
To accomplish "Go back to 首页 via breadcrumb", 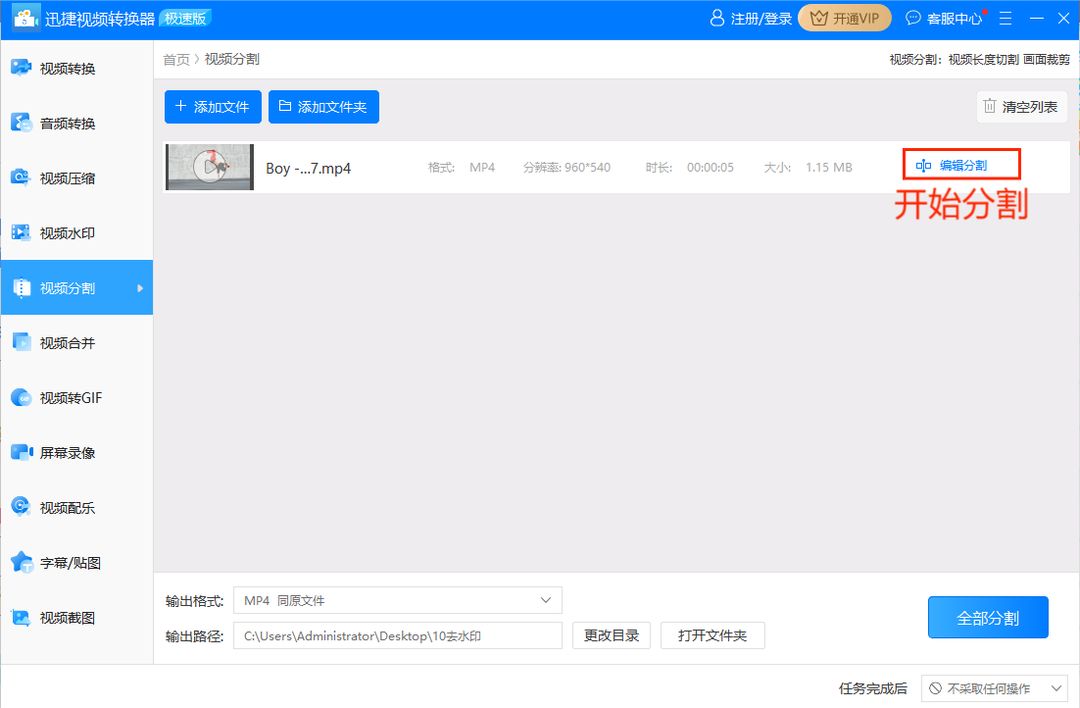I will pos(176,58).
